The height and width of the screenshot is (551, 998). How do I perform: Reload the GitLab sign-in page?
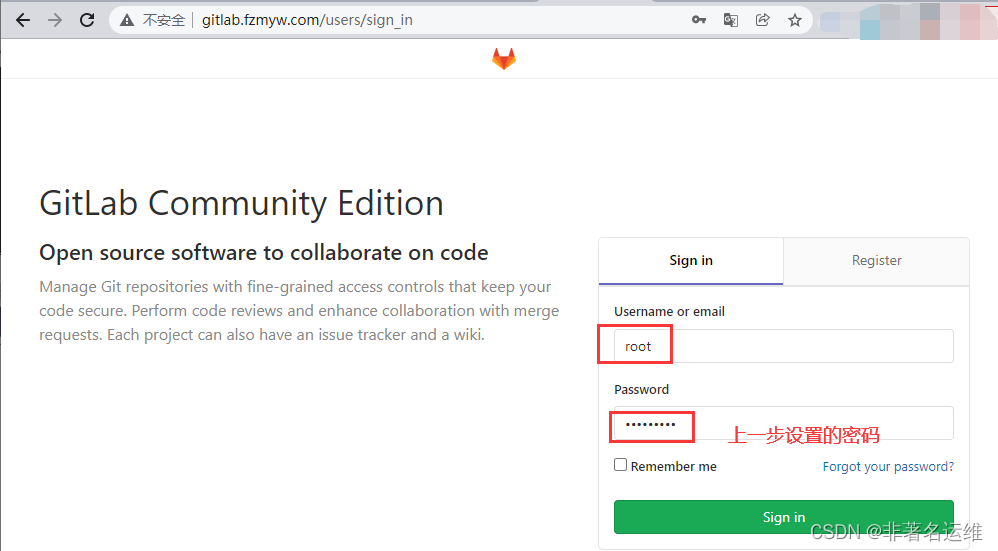coord(87,20)
